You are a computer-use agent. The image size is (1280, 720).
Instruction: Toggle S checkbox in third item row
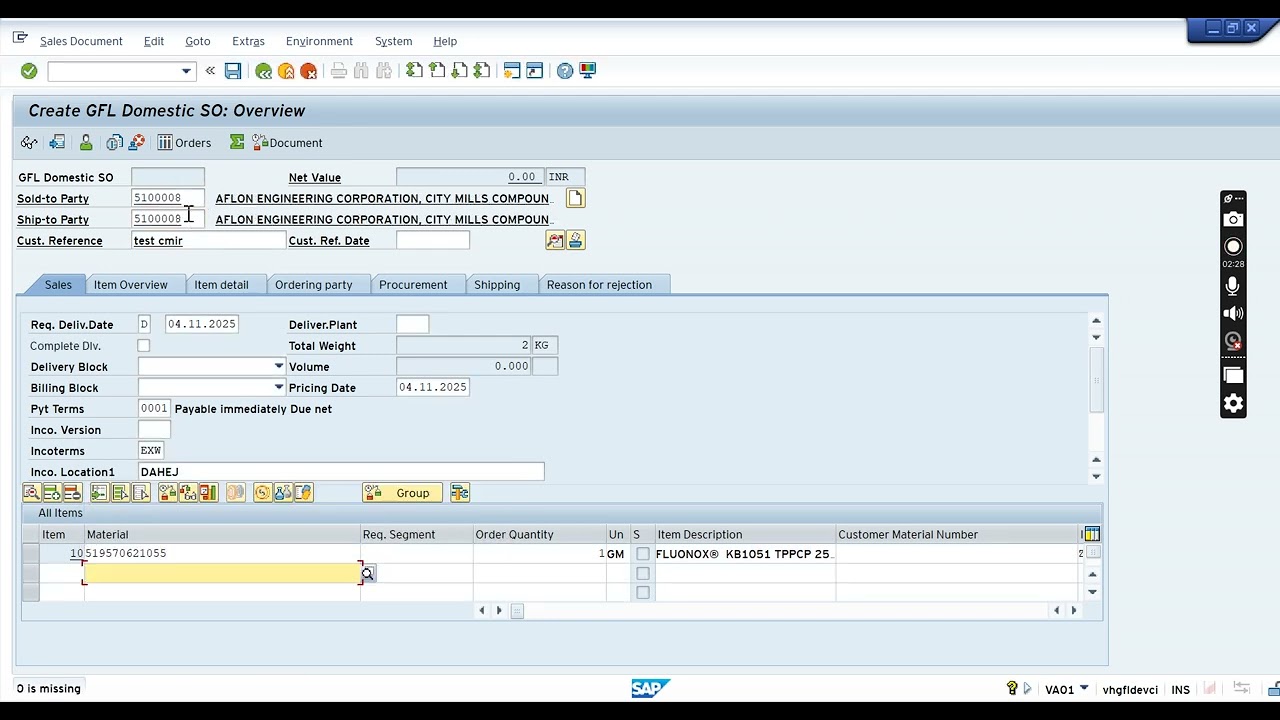643,593
